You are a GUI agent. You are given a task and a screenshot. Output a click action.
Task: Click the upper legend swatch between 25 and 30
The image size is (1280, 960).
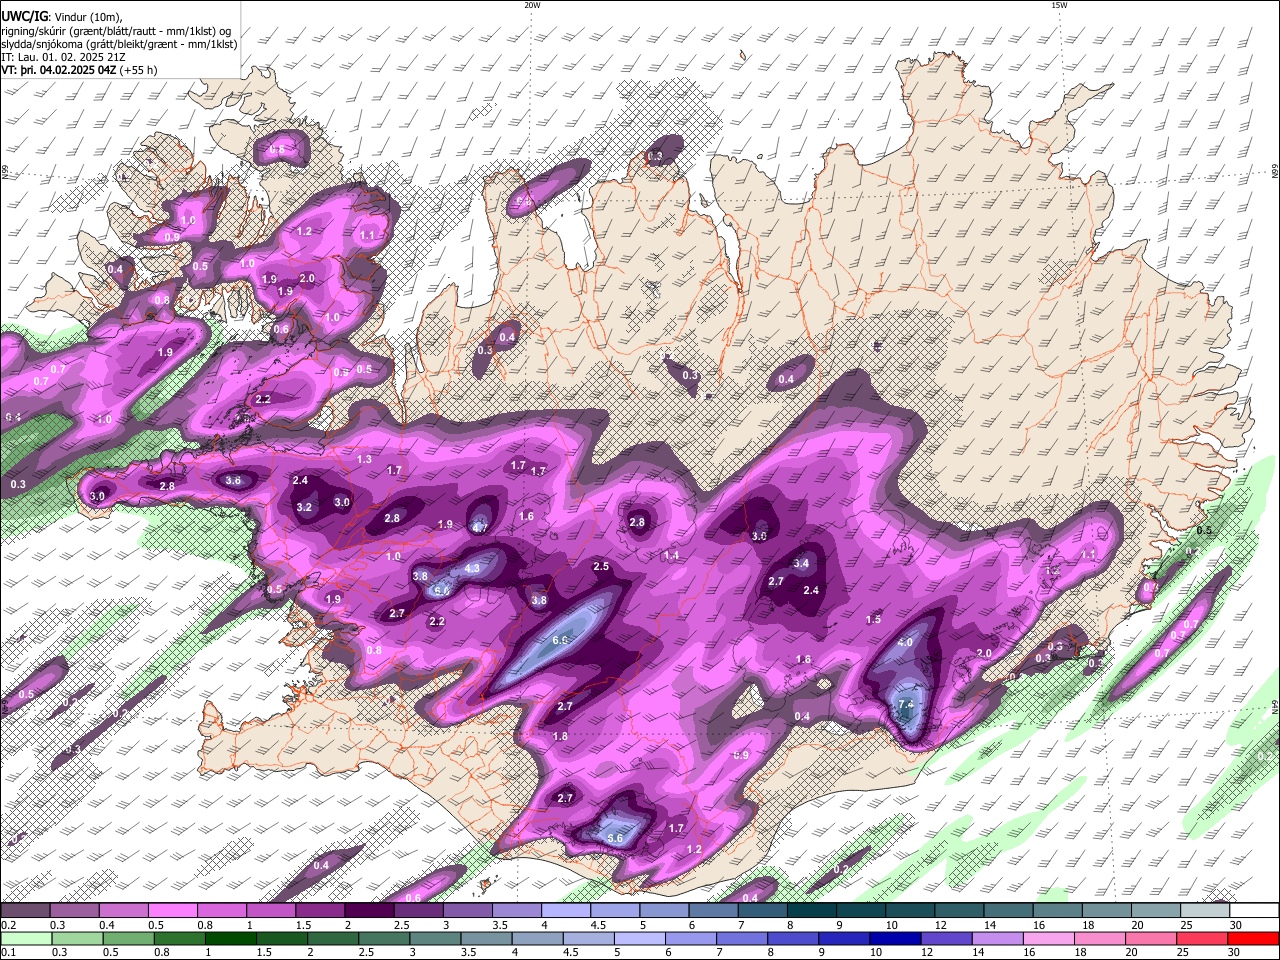pyautogui.click(x=1206, y=911)
